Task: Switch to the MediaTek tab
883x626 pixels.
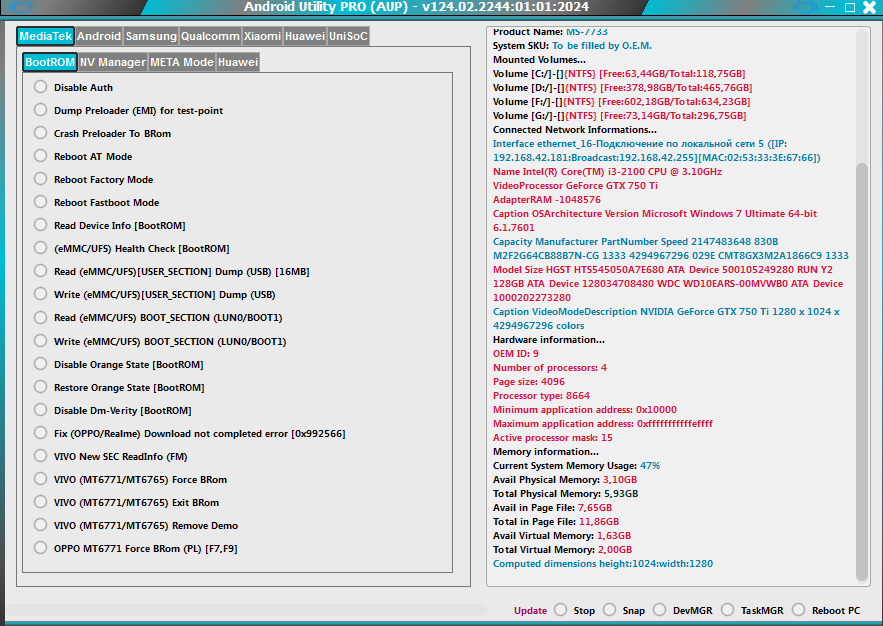Action: point(46,36)
